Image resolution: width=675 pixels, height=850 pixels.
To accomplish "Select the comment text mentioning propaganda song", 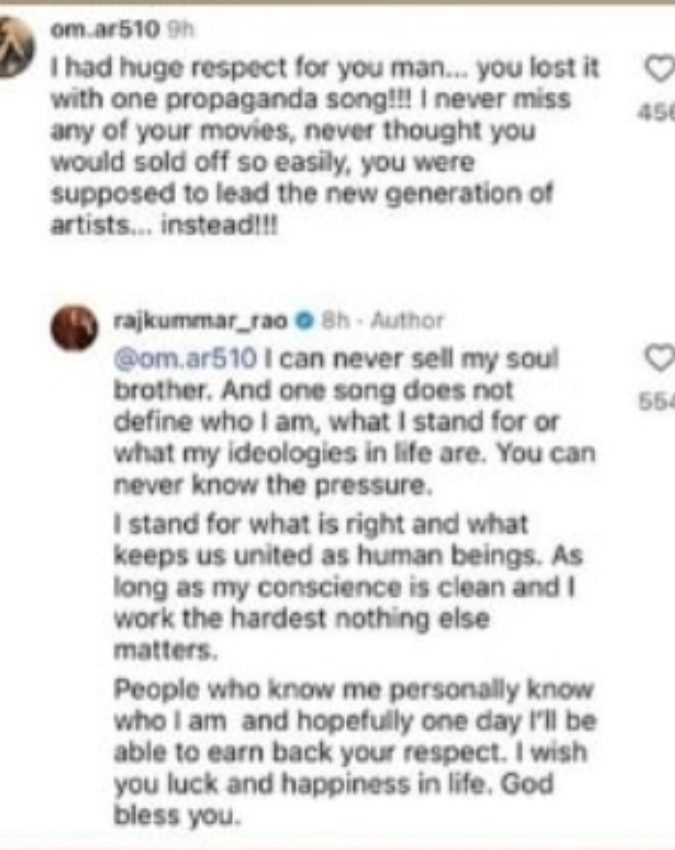I will coord(325,146).
